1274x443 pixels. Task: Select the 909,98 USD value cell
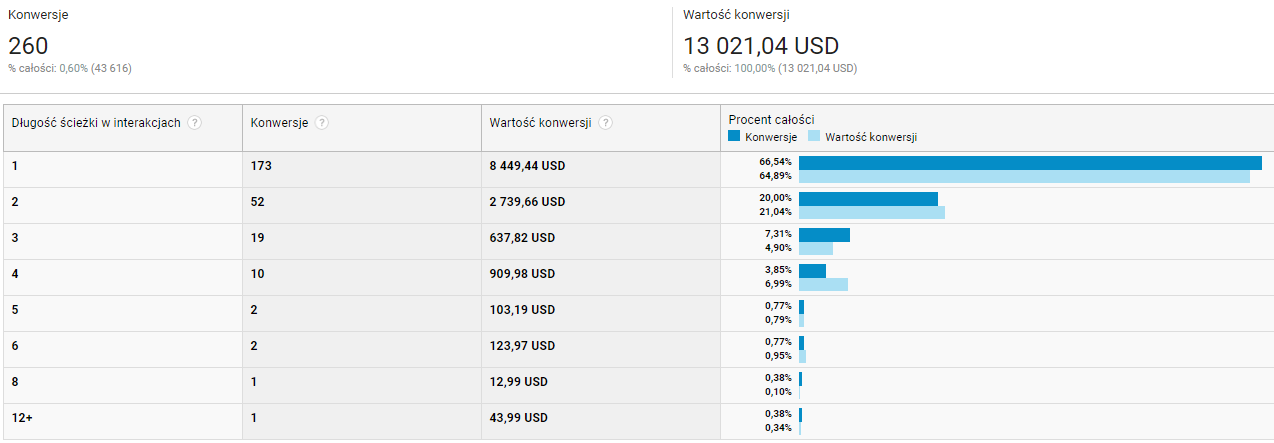point(522,274)
